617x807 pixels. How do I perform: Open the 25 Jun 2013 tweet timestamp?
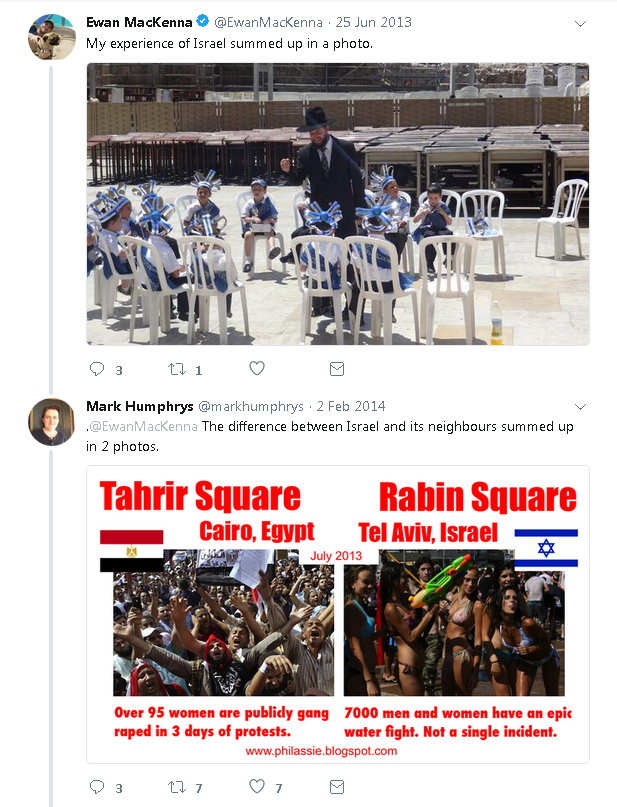coord(374,22)
